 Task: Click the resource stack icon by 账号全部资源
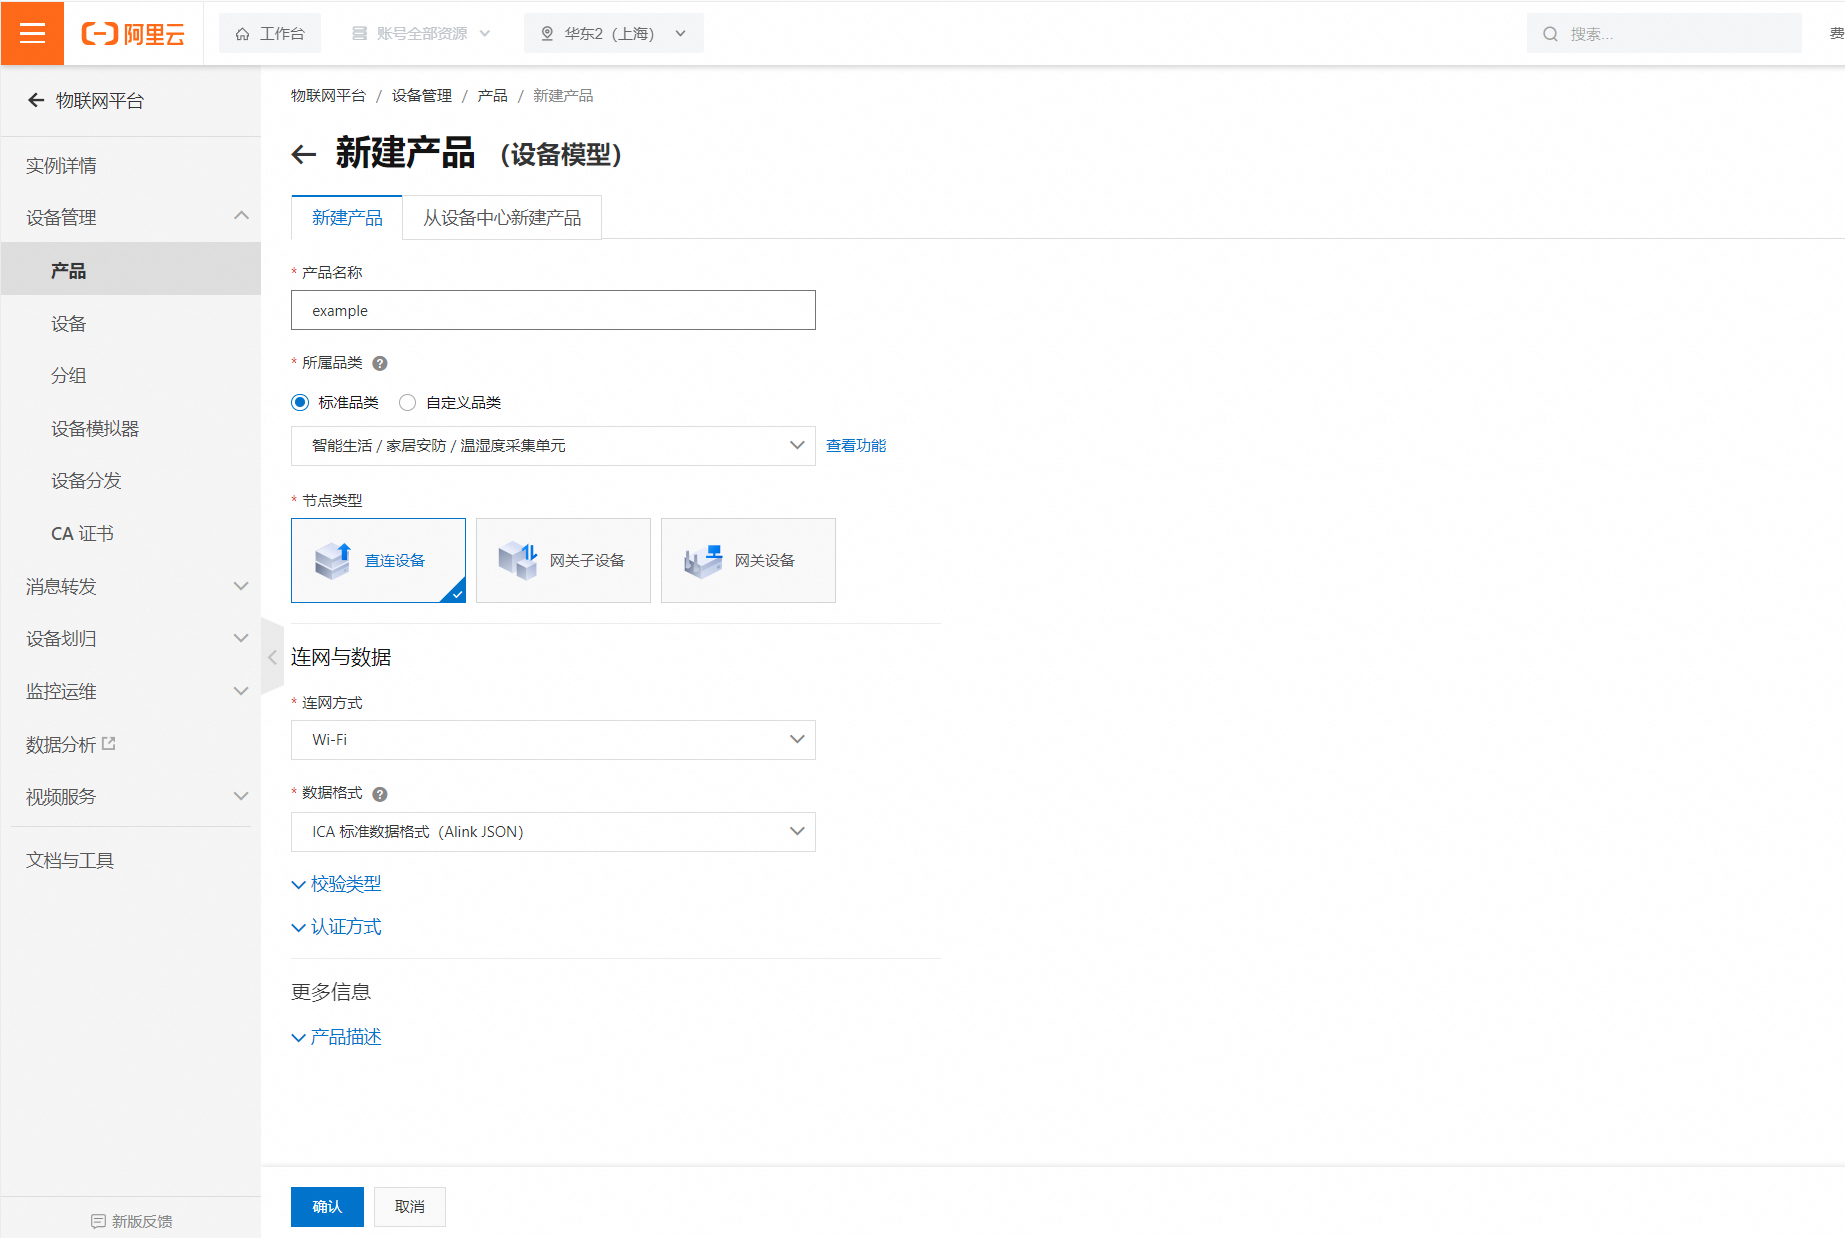pos(360,33)
